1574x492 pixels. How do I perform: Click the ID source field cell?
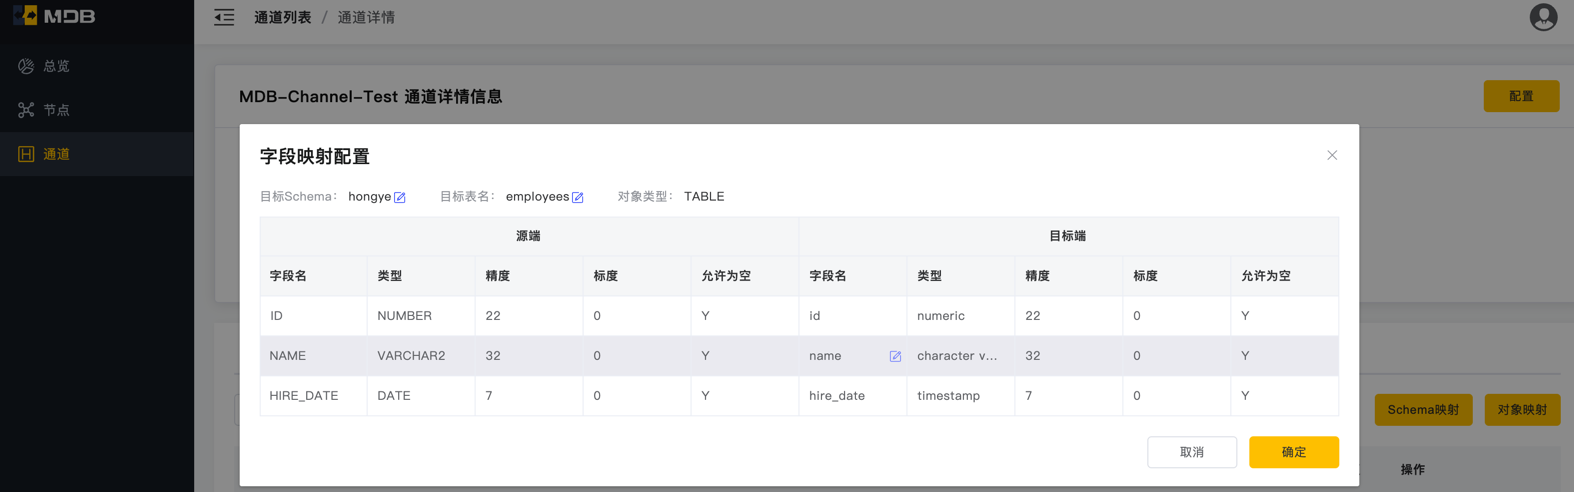pyautogui.click(x=313, y=316)
